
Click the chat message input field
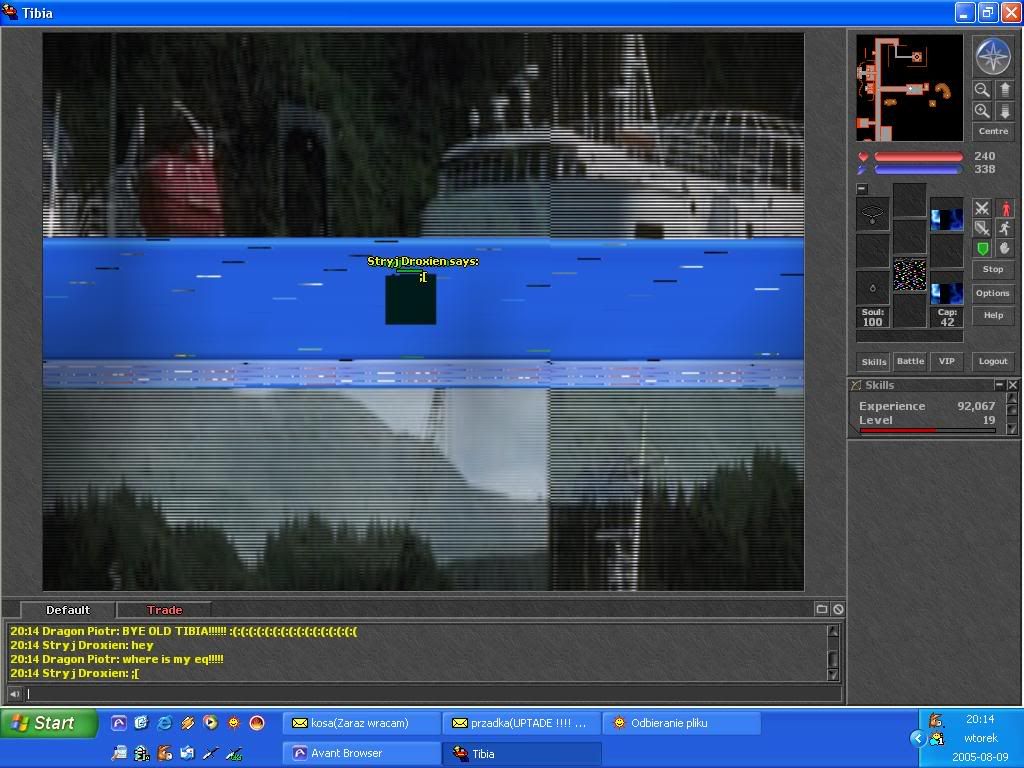coord(433,694)
